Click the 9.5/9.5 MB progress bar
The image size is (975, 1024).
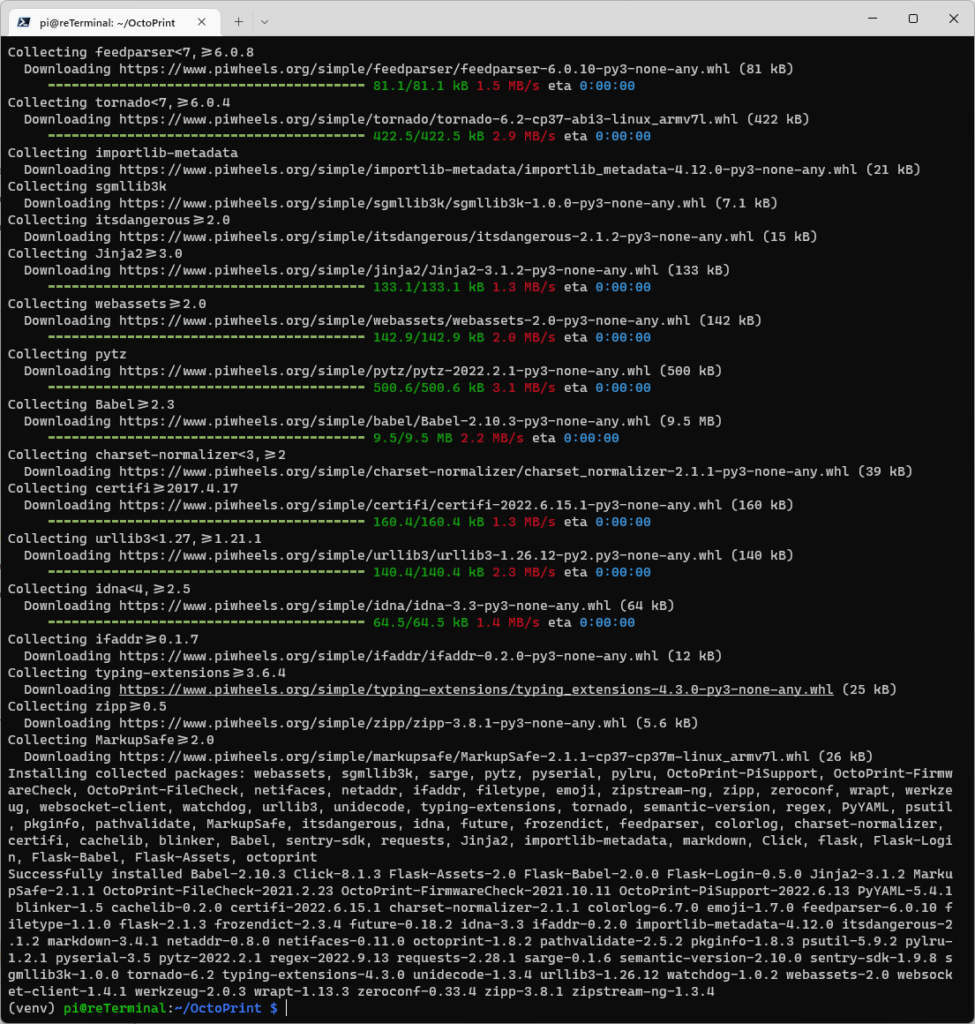206,438
